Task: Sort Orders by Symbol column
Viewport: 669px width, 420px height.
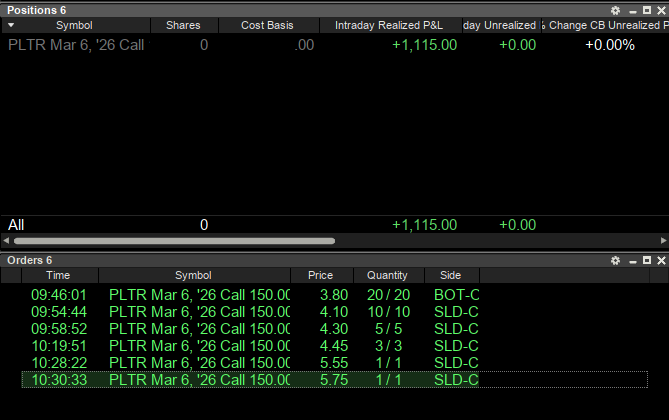Action: point(193,275)
